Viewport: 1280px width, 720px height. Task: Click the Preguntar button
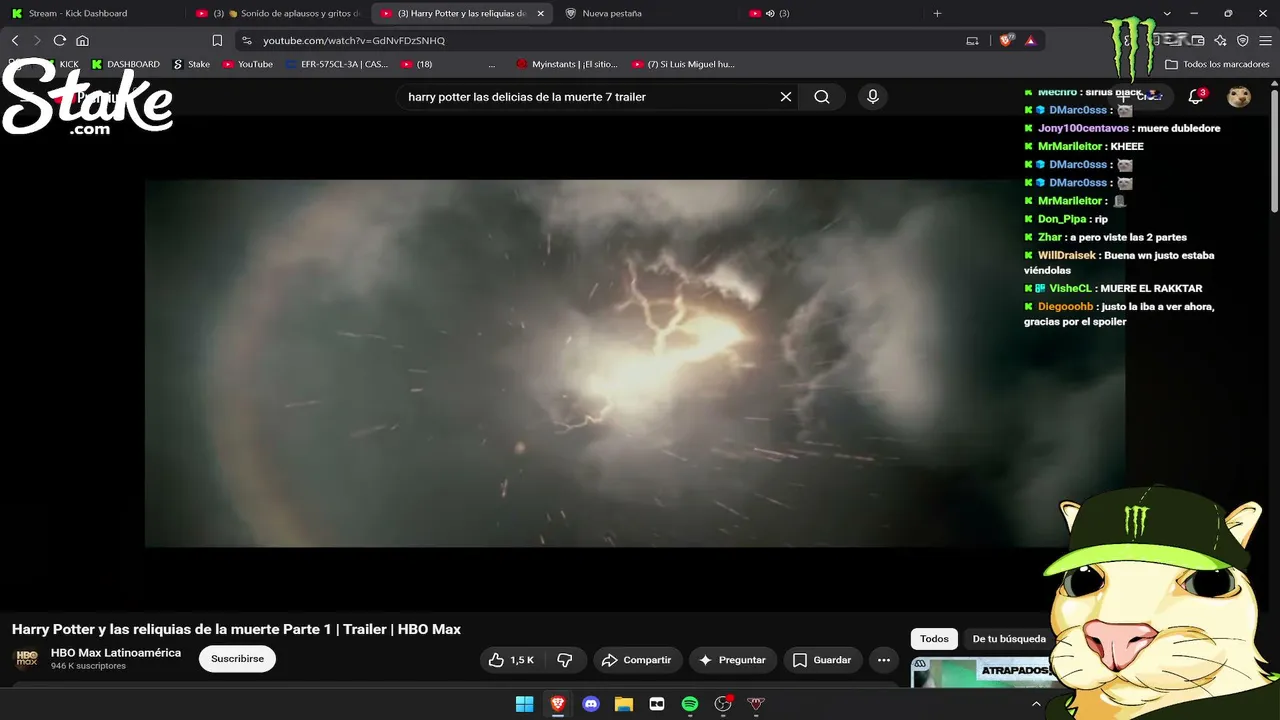732,660
